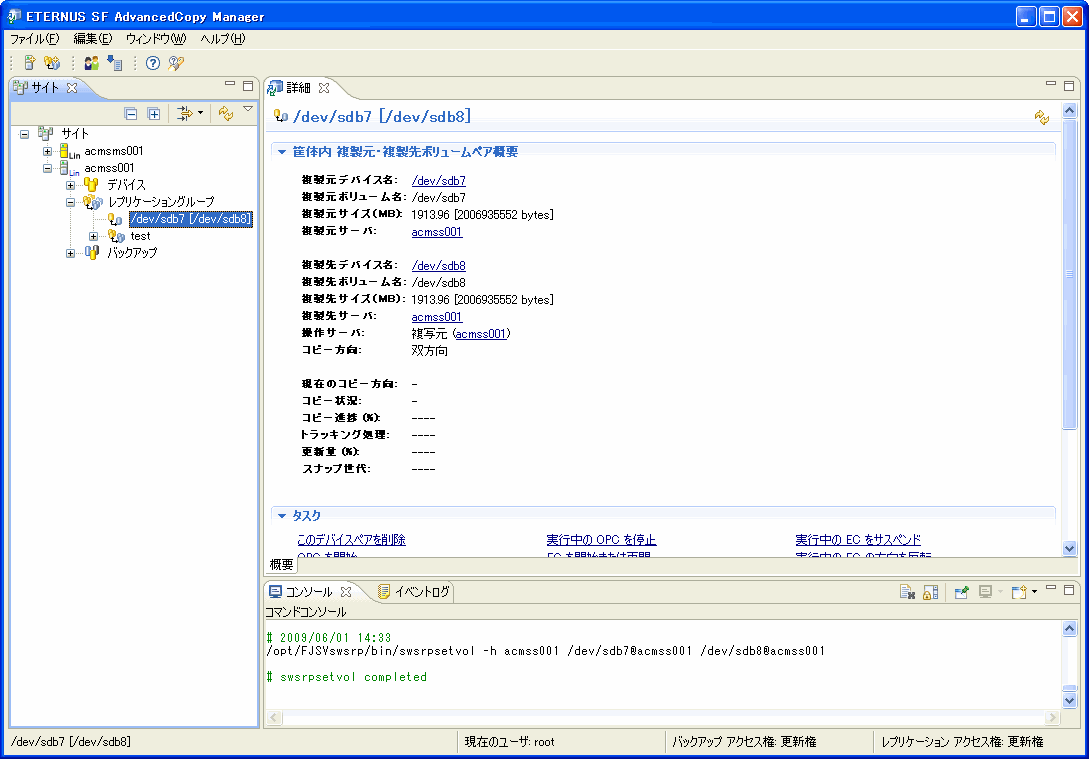
Task: Open the 編集(E) menu
Action: [92, 39]
